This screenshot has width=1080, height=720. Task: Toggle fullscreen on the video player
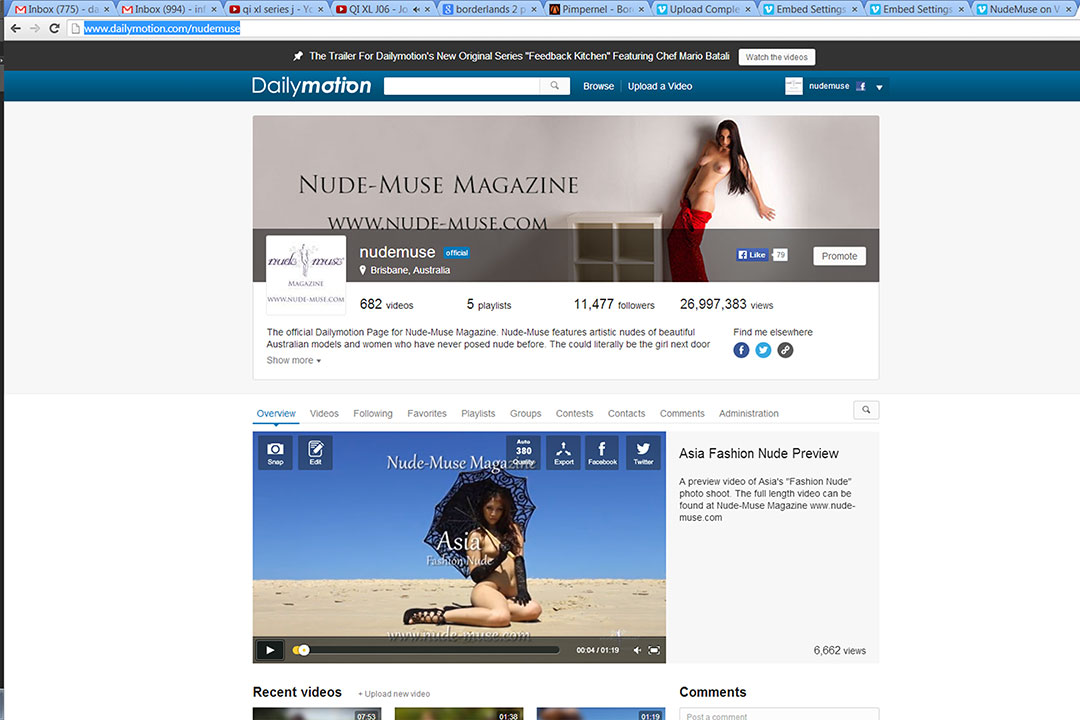654,650
